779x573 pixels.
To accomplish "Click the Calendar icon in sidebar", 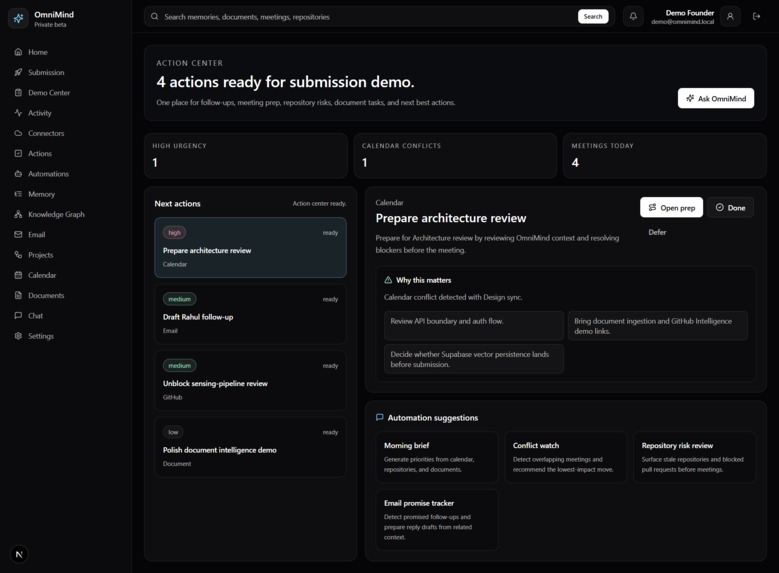I will tap(18, 275).
